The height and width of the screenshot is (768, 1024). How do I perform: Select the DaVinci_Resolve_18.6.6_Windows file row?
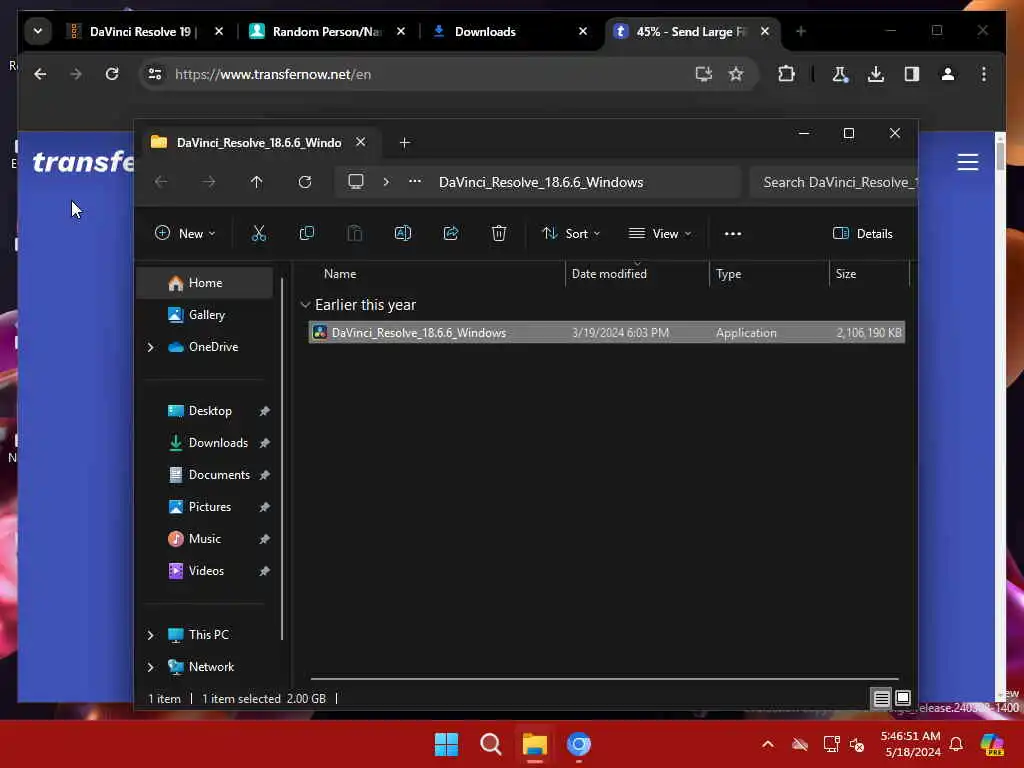[x=607, y=332]
